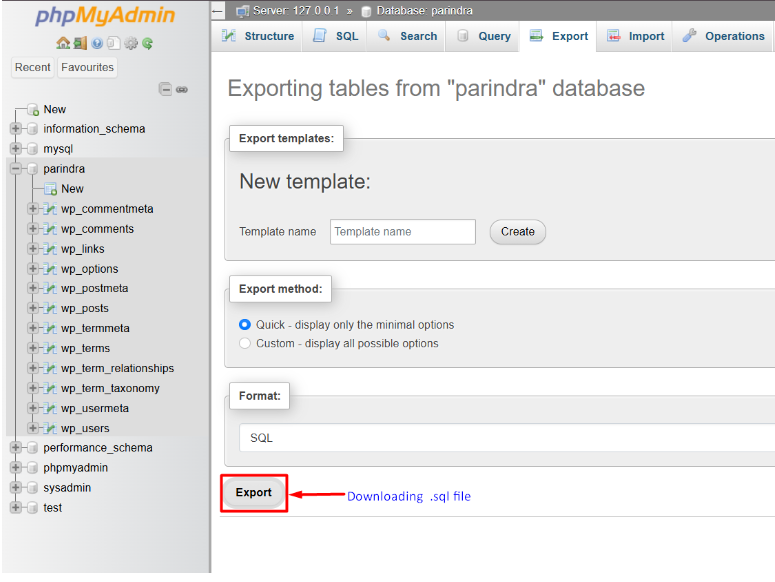The image size is (775, 582).
Task: Open the Import tab
Action: [636, 36]
